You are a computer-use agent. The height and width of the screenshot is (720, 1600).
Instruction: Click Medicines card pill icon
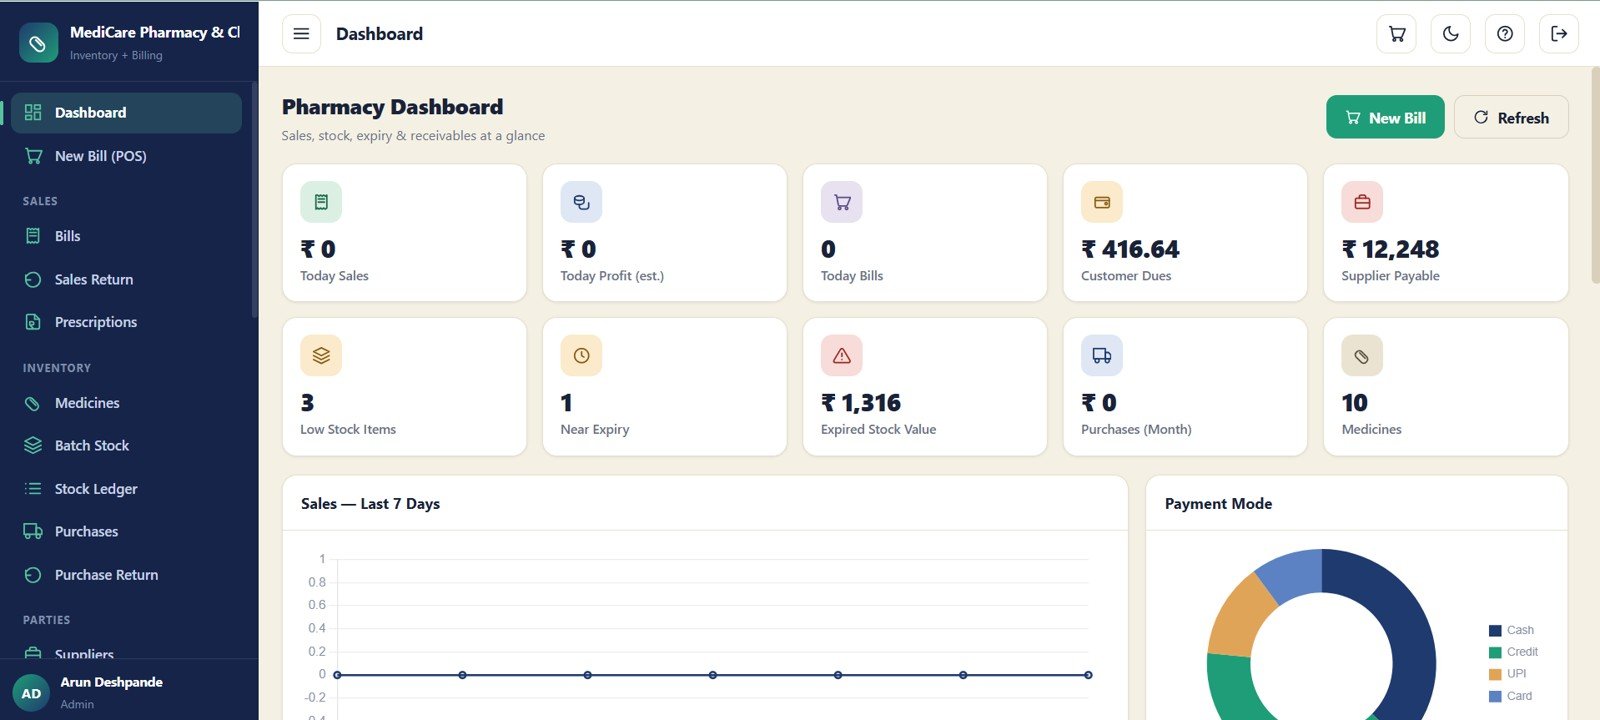click(x=1362, y=355)
